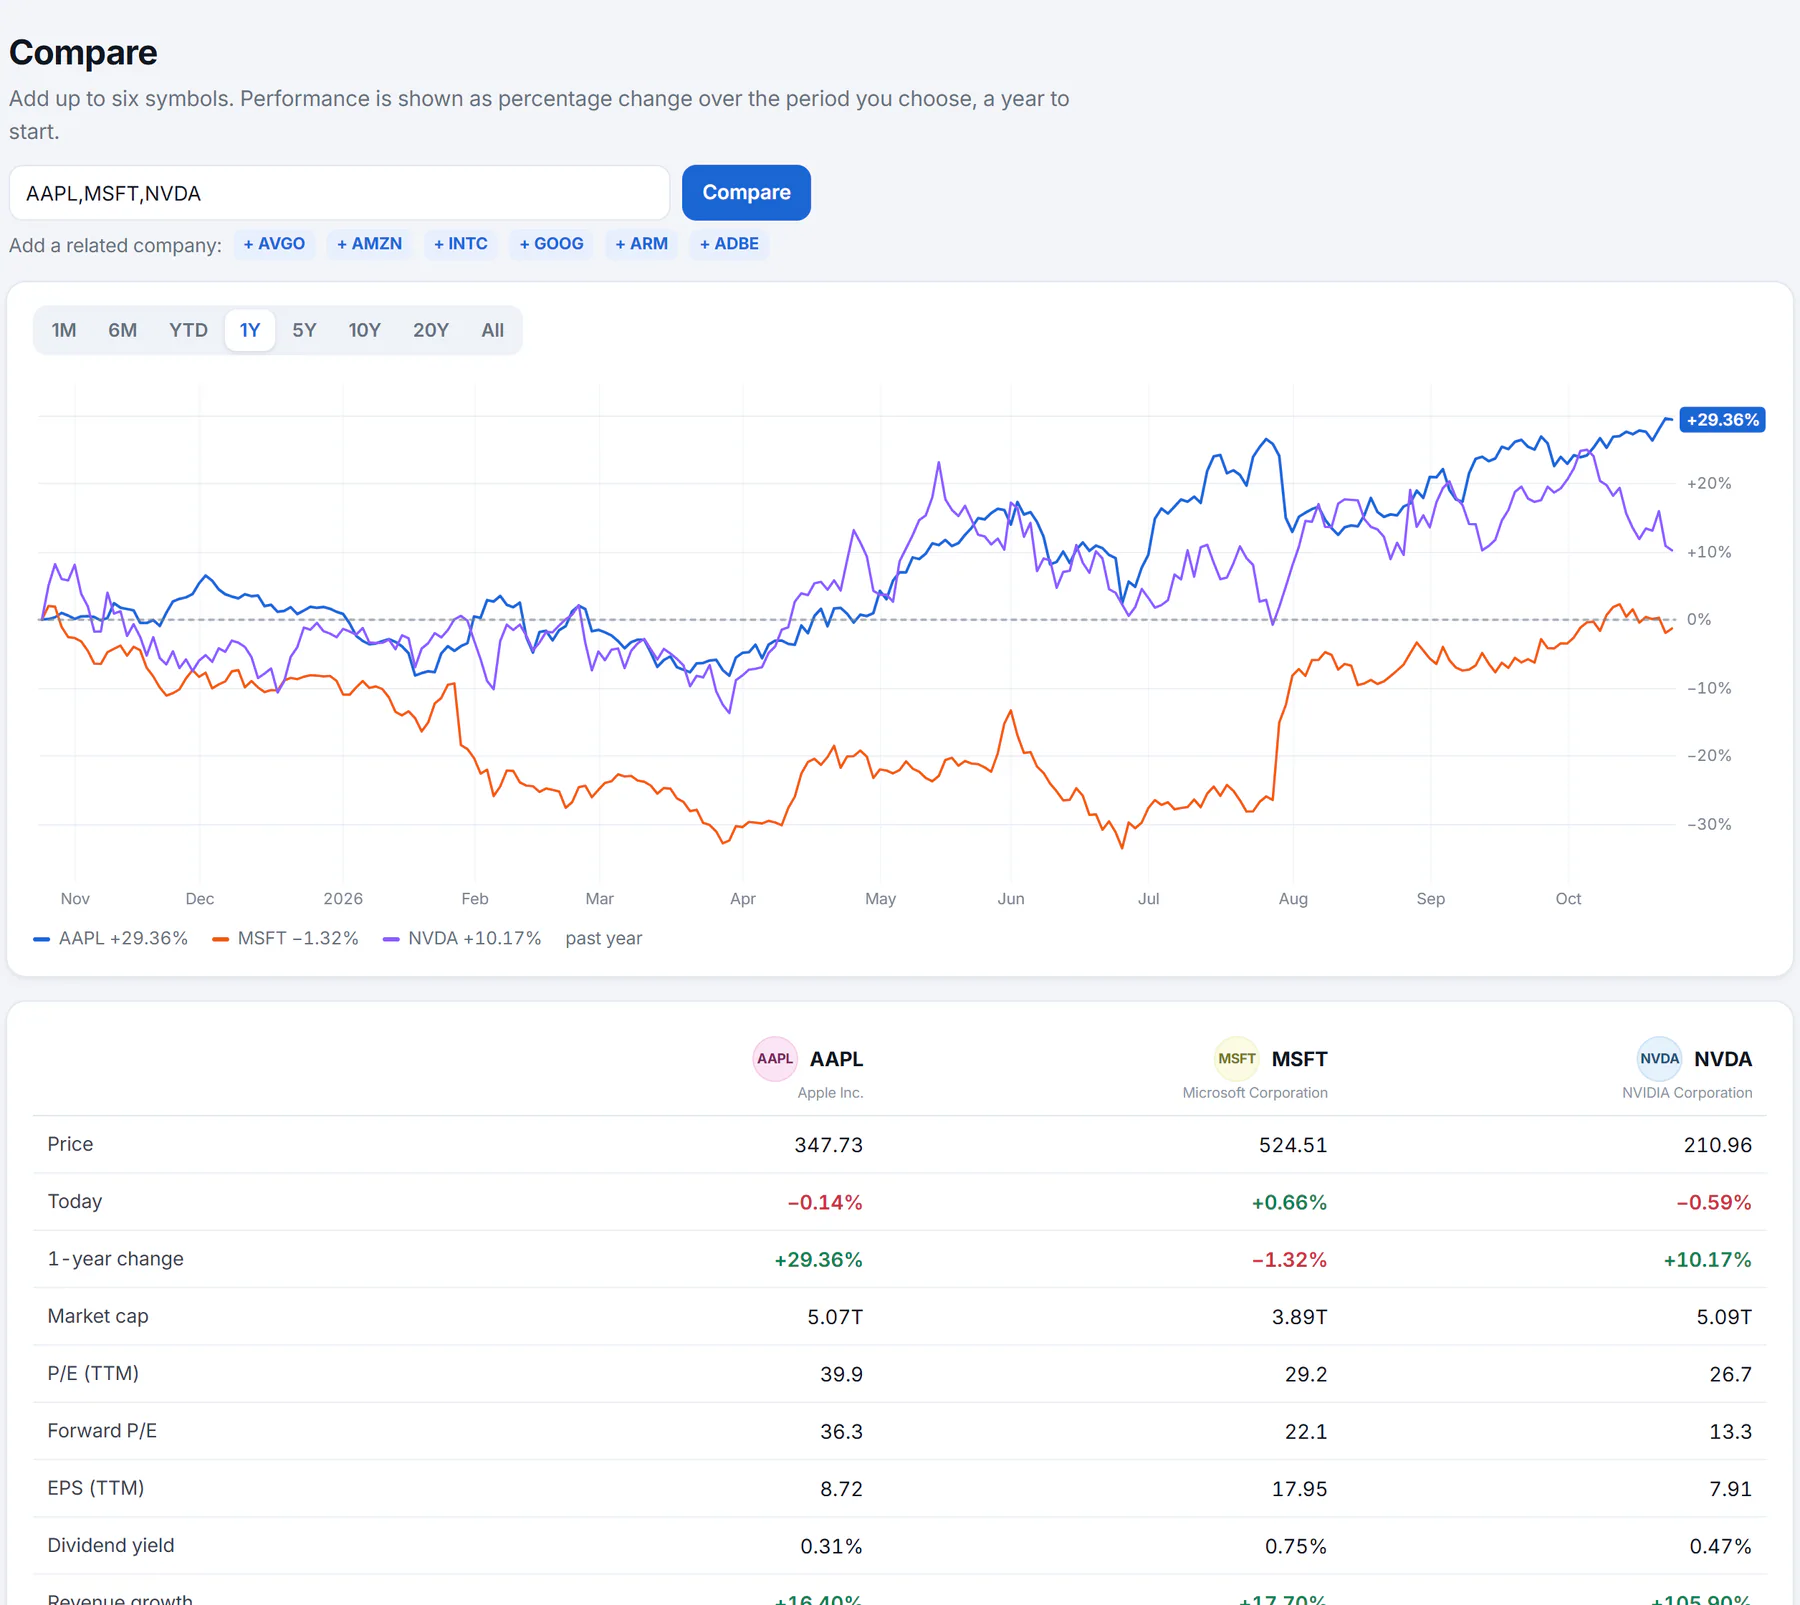
Task: Click the 'Dividend yield' row label
Action: tap(111, 1545)
